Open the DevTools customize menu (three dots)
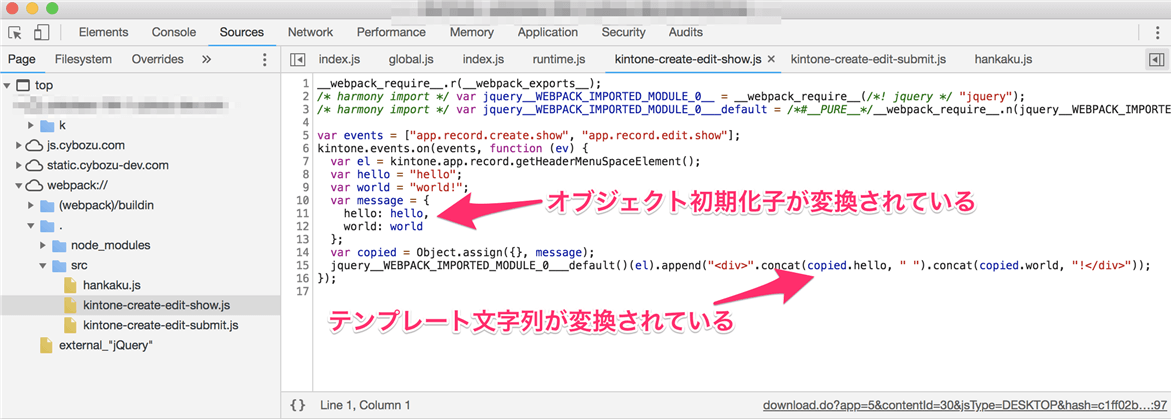 click(x=1156, y=32)
